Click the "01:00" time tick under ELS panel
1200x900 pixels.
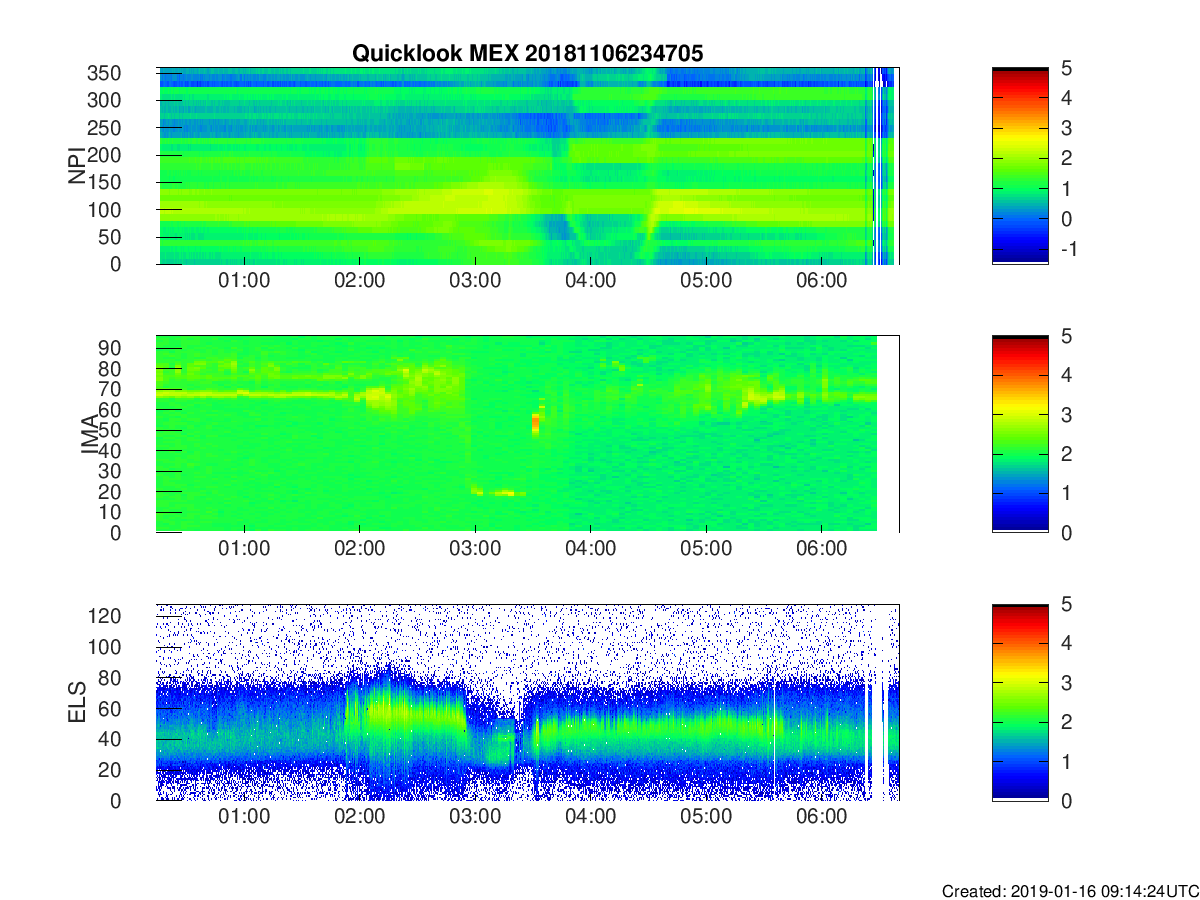[244, 817]
